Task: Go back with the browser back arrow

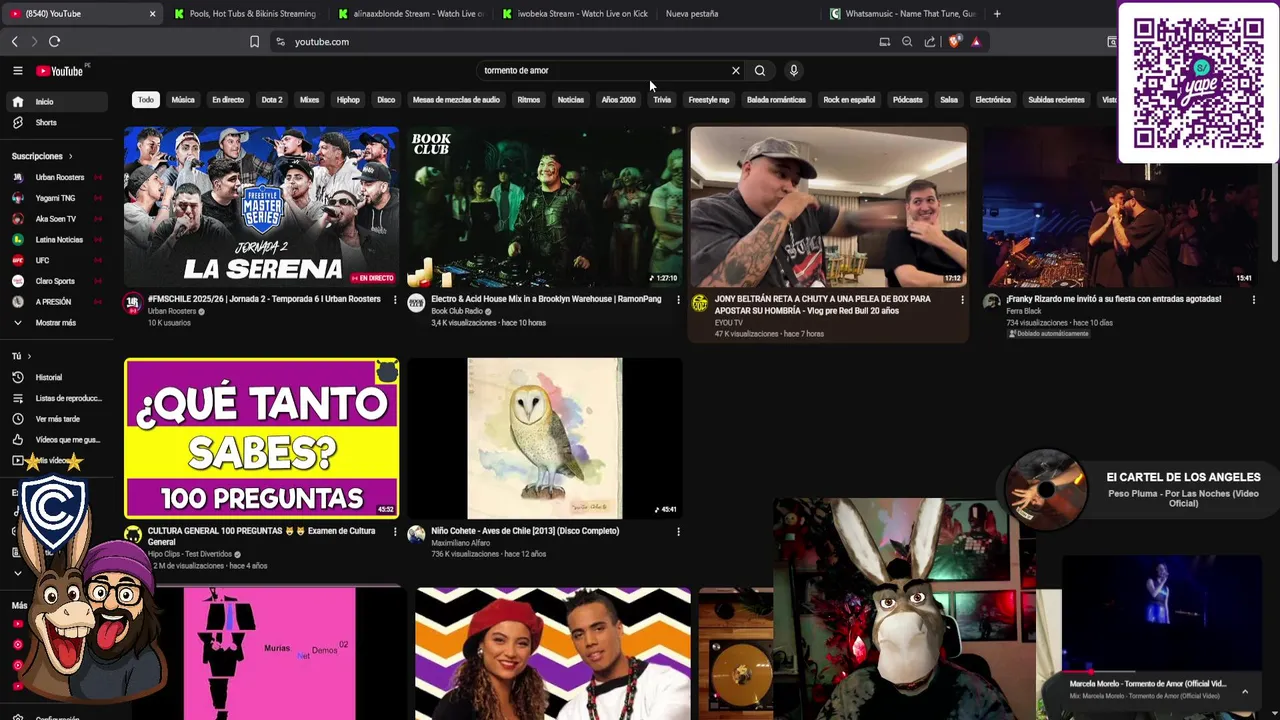Action: pos(14,42)
